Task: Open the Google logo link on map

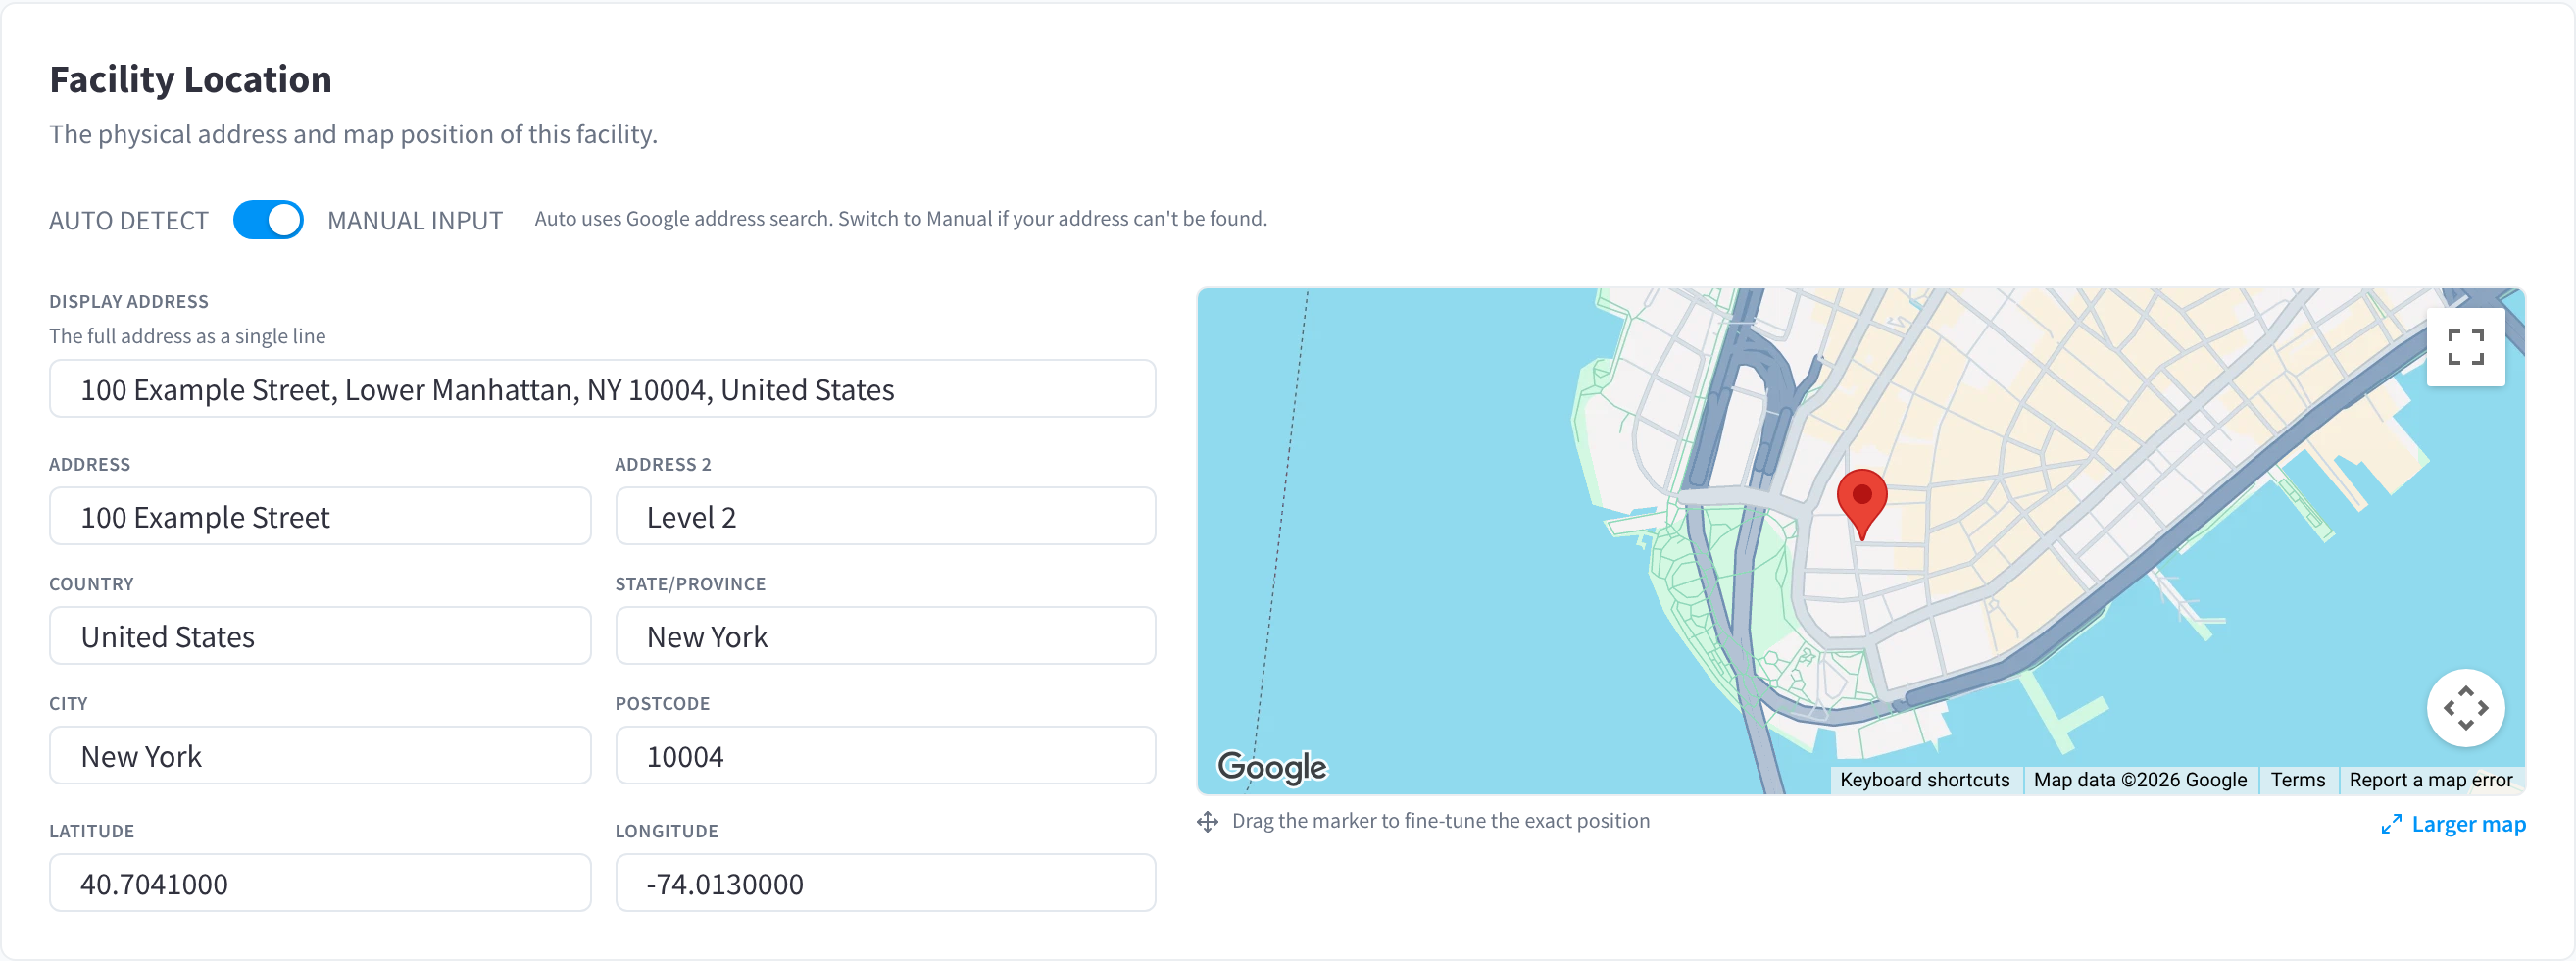Action: [1272, 767]
